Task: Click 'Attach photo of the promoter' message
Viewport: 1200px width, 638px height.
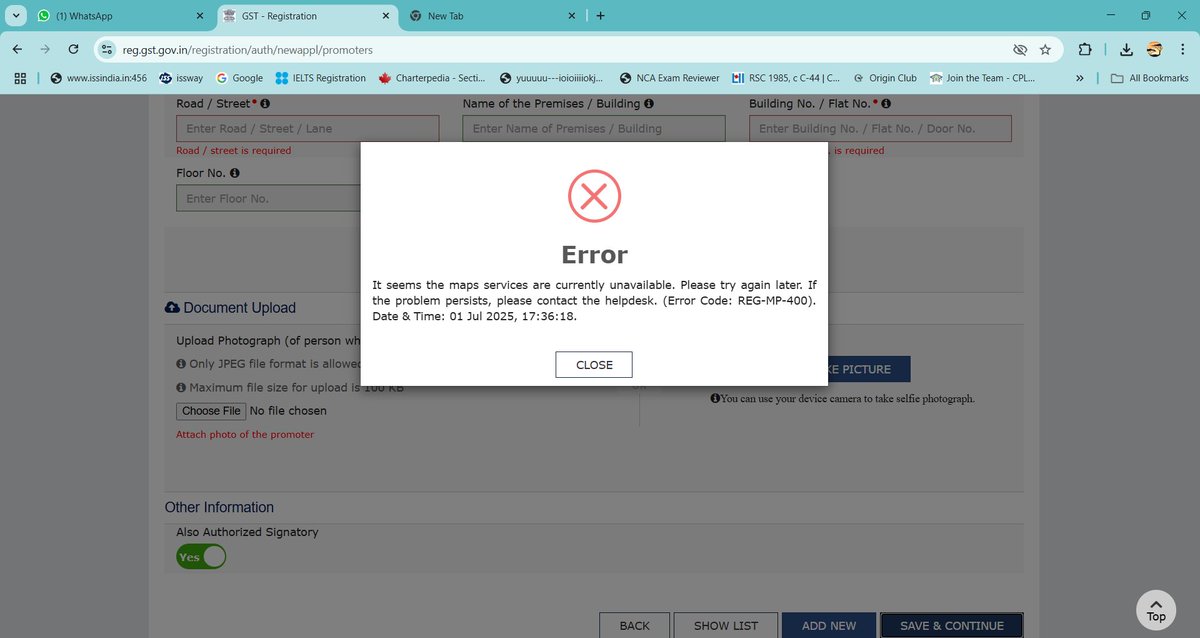Action: [245, 434]
